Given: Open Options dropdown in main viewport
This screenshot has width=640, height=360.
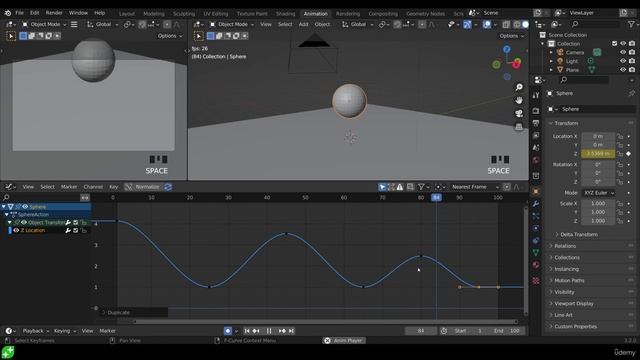Looking at the screenshot, I should point(512,36).
